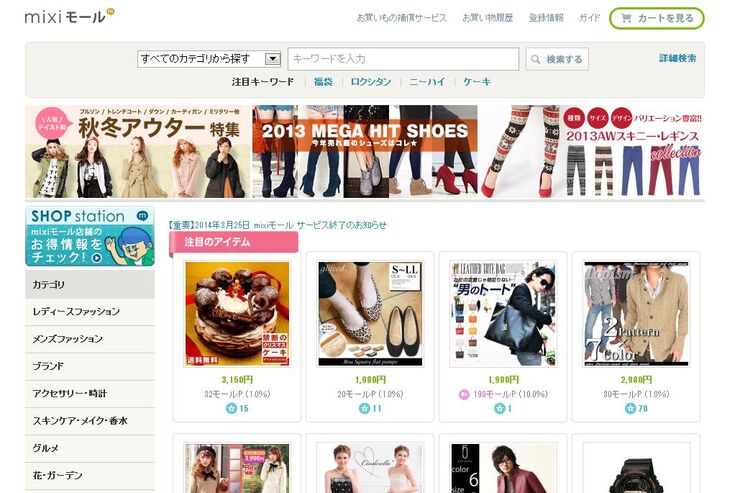Click the m badge on SHOP station banner
The height and width of the screenshot is (493, 740).
click(x=142, y=216)
